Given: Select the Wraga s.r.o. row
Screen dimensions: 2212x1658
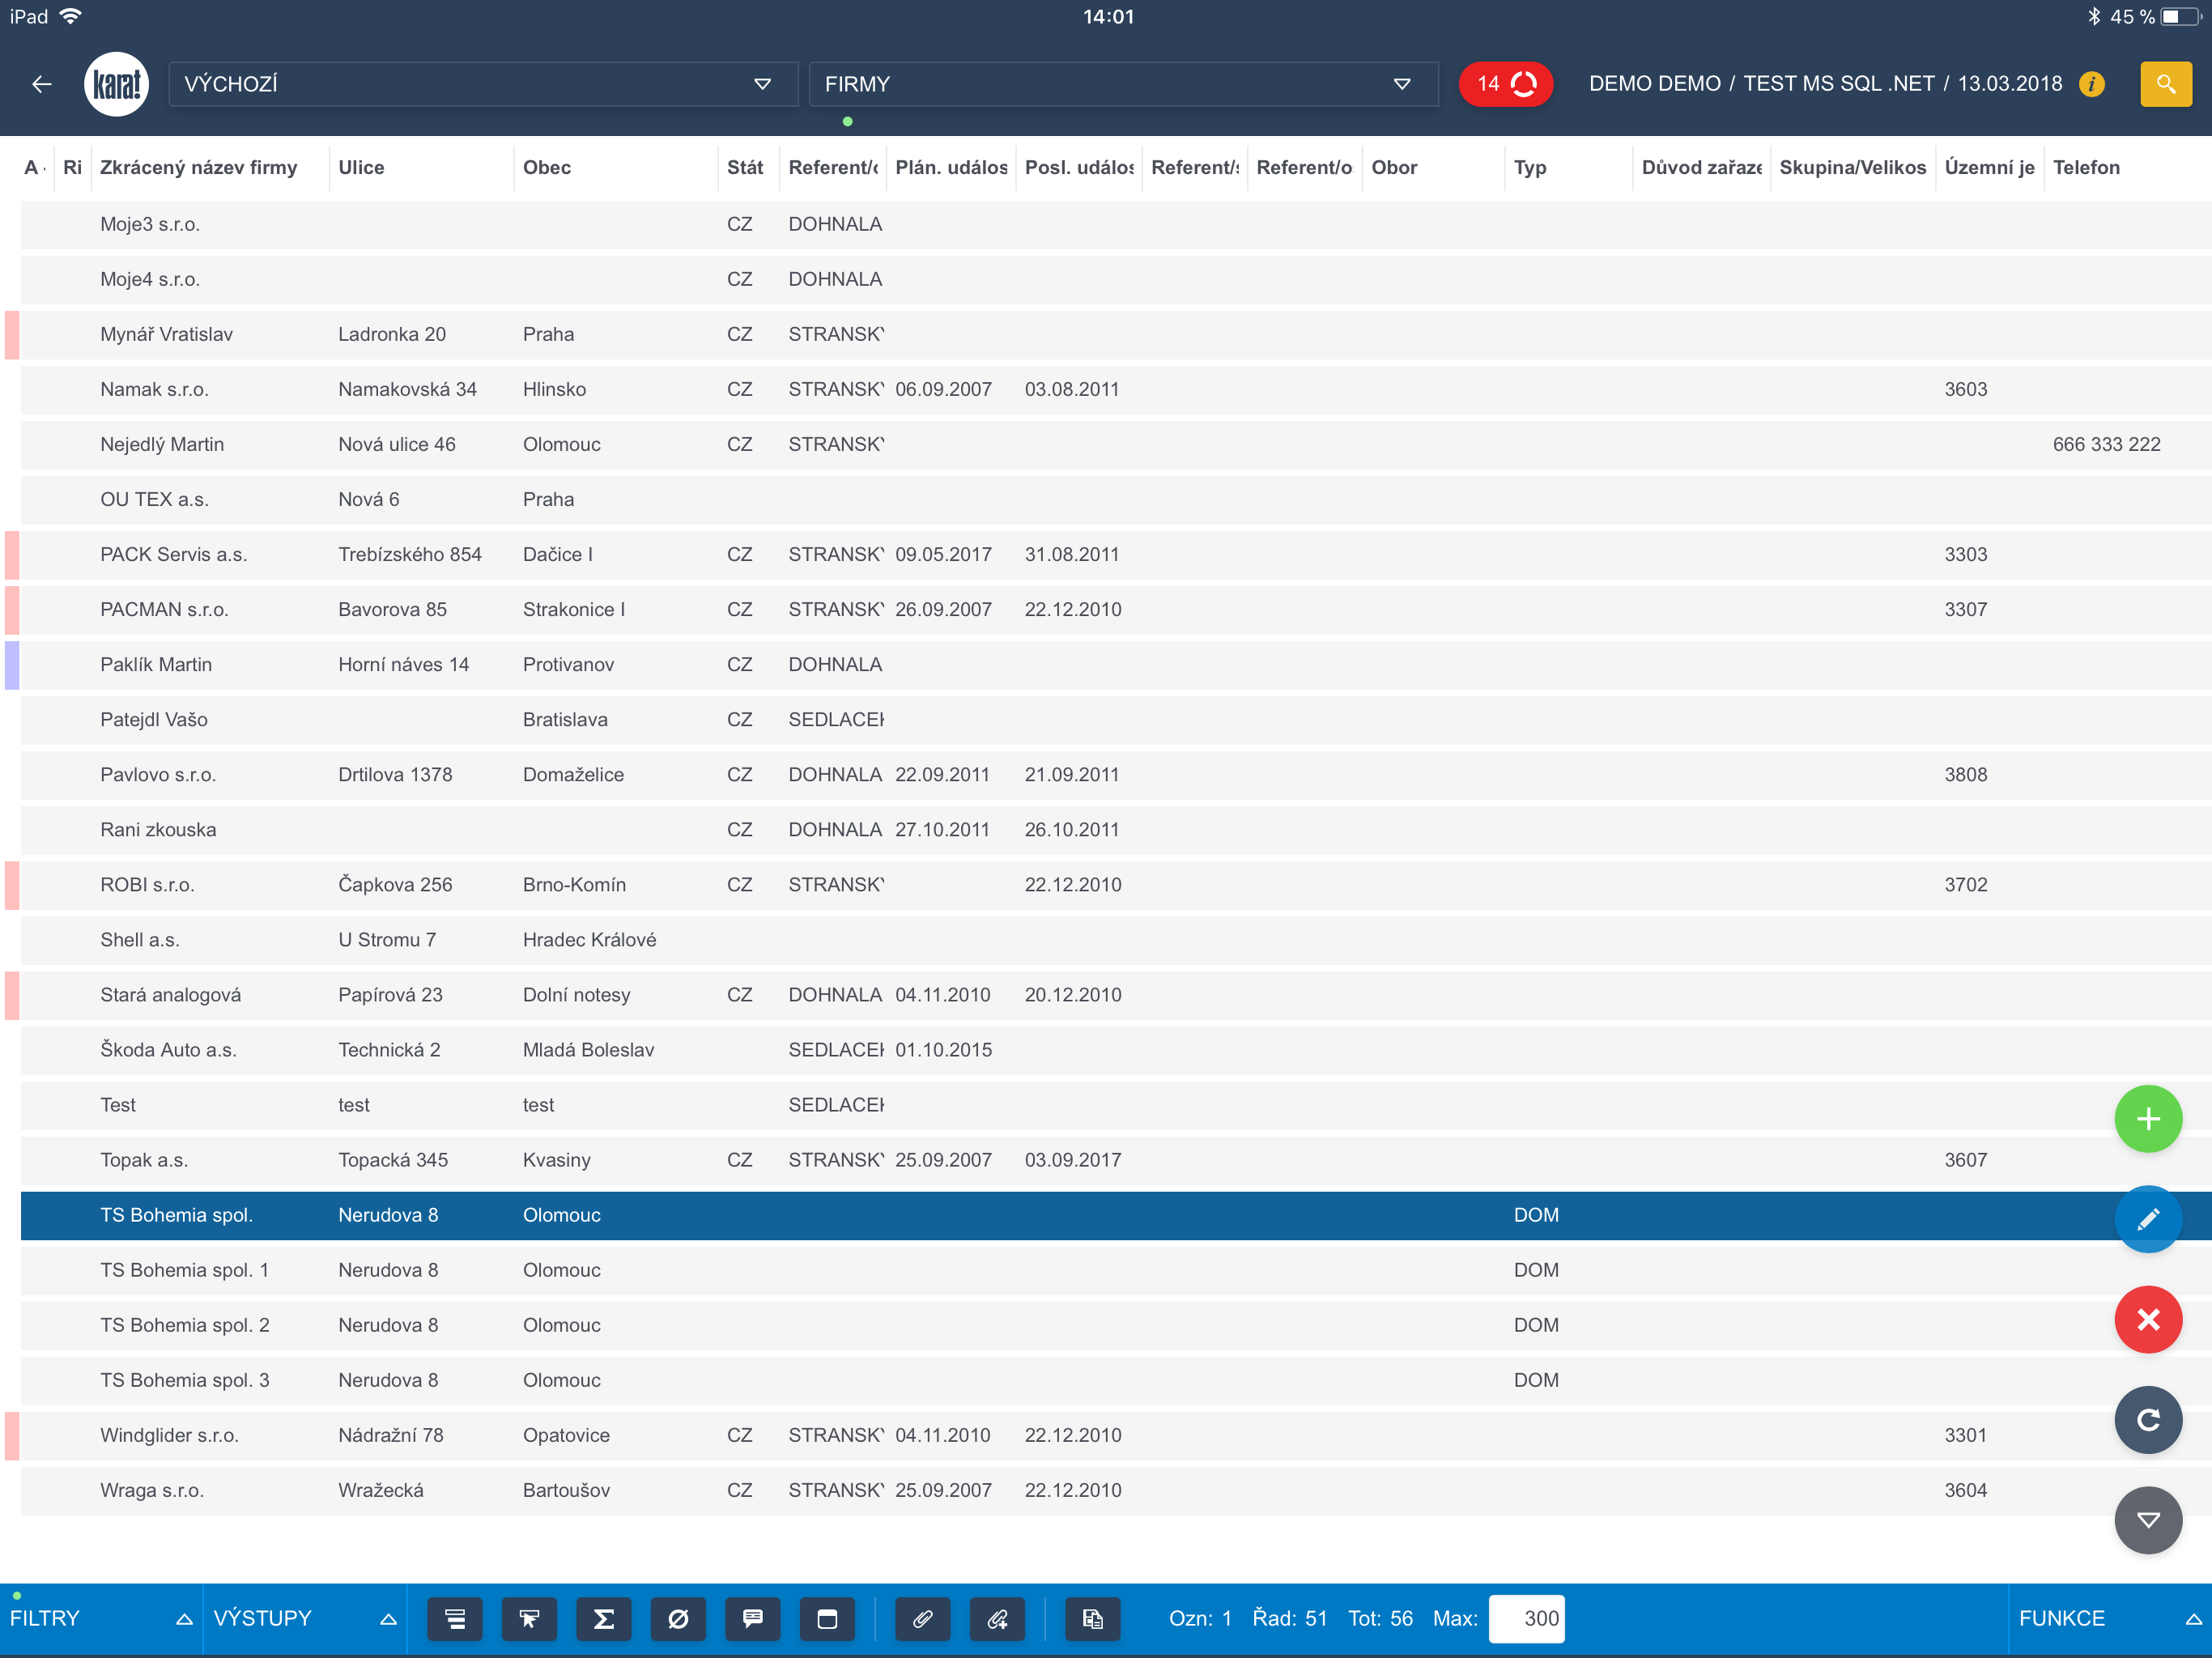Looking at the screenshot, I should pos(1116,1490).
